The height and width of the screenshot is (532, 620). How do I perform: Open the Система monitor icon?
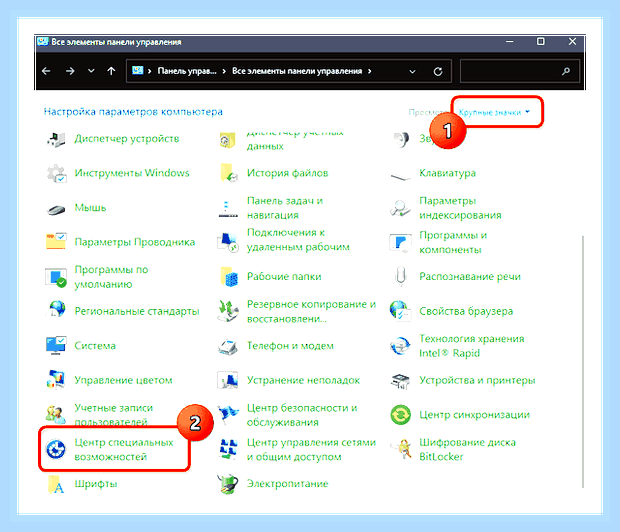click(56, 345)
